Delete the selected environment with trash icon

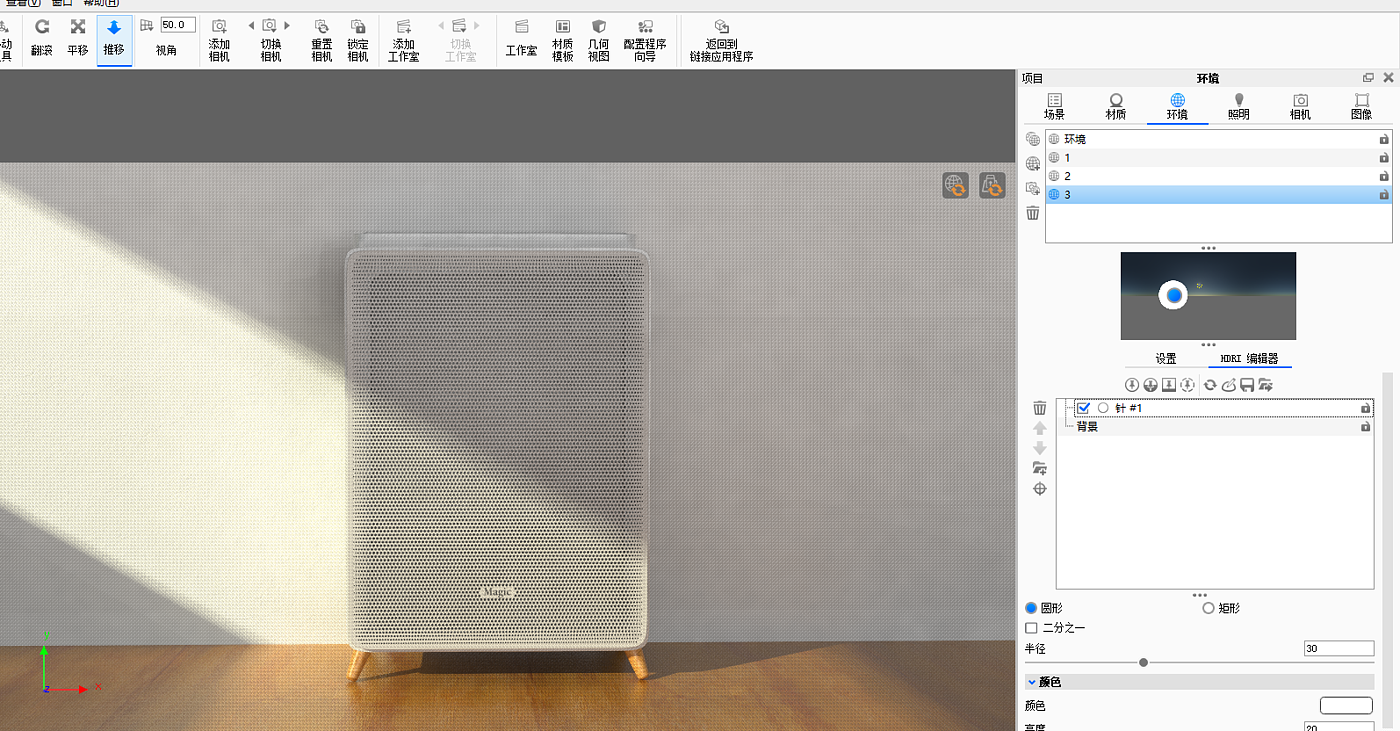click(x=1033, y=213)
